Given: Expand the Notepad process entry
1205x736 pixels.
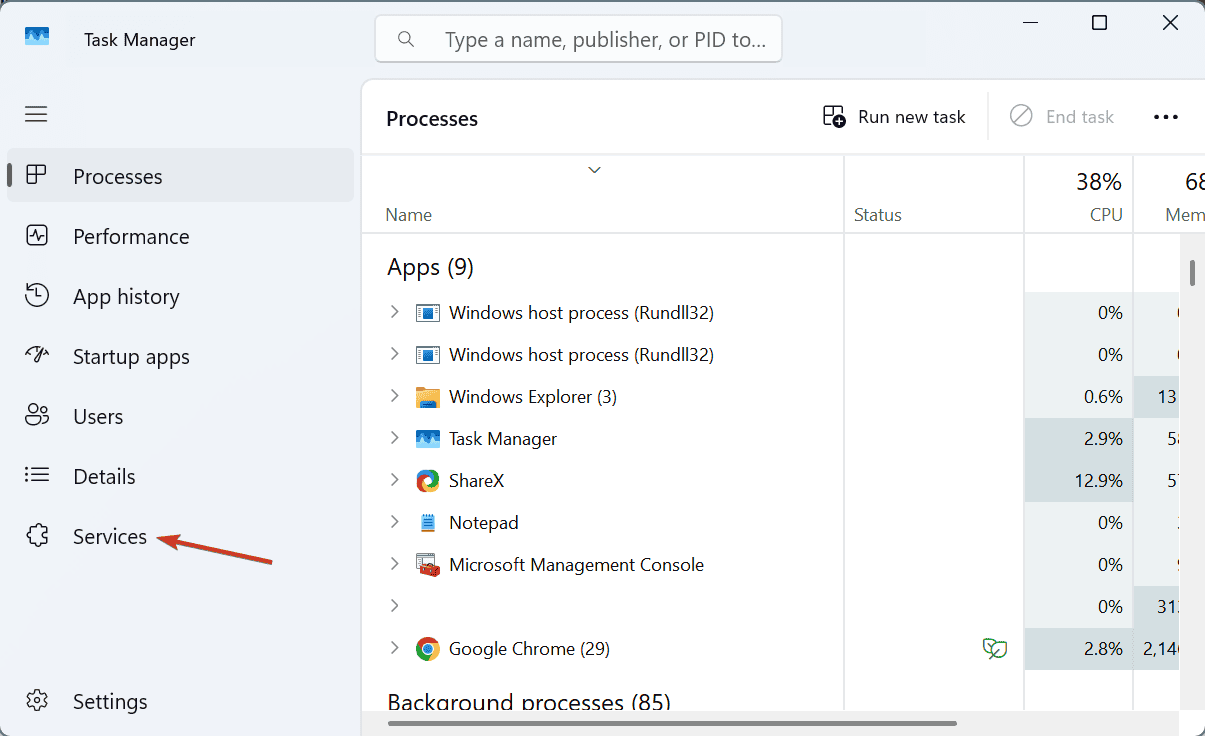Looking at the screenshot, I should [394, 523].
